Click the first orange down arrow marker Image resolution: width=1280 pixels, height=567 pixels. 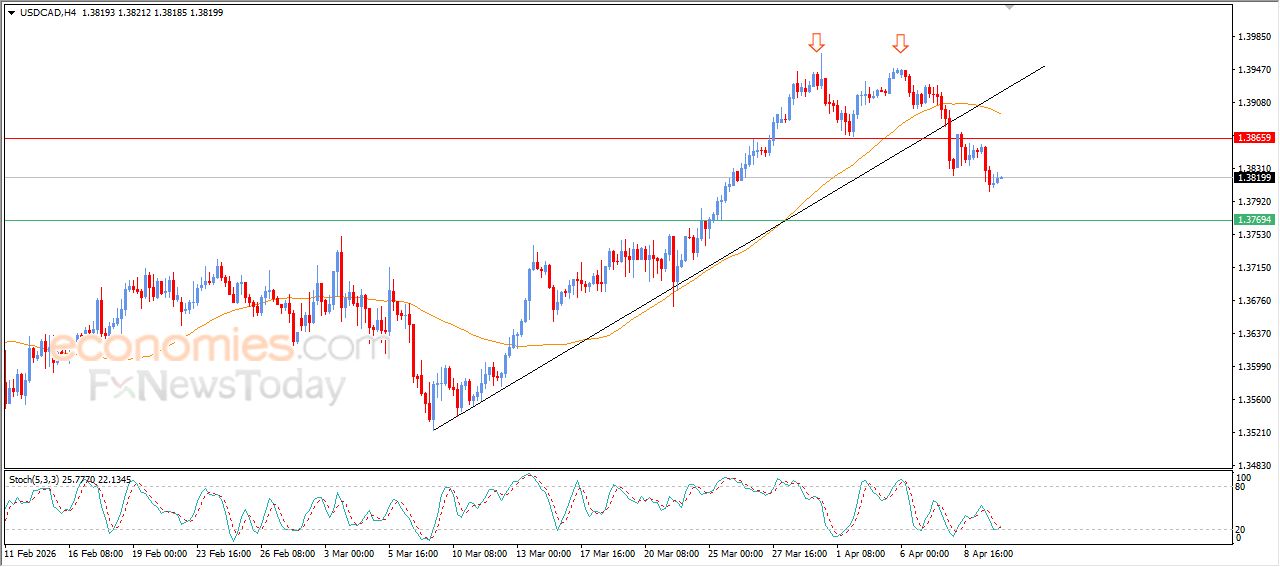coord(817,42)
